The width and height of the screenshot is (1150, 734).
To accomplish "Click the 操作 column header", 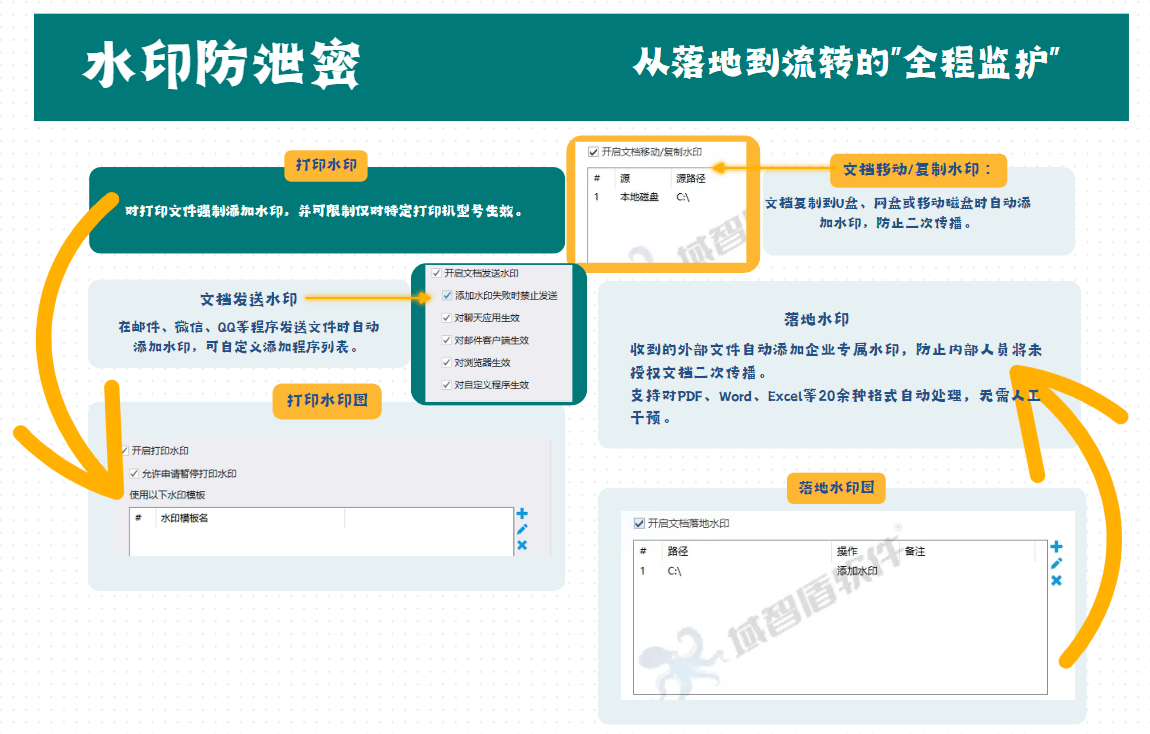I will pos(847,551).
